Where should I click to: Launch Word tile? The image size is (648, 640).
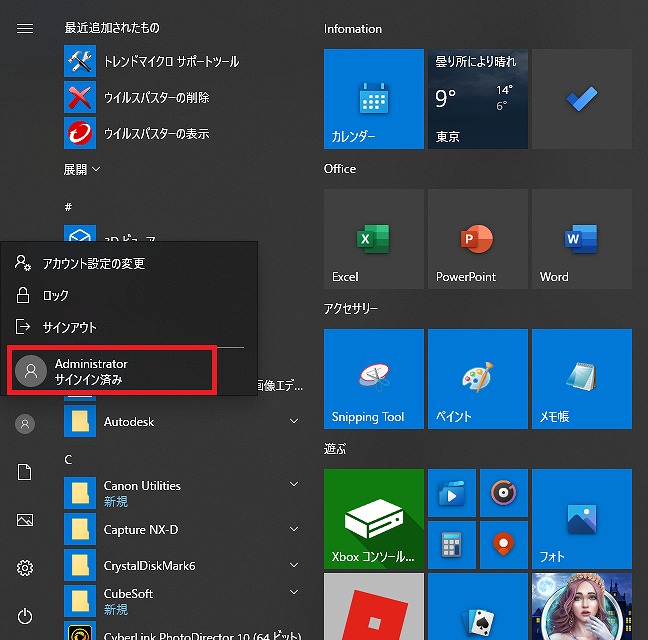(x=582, y=239)
